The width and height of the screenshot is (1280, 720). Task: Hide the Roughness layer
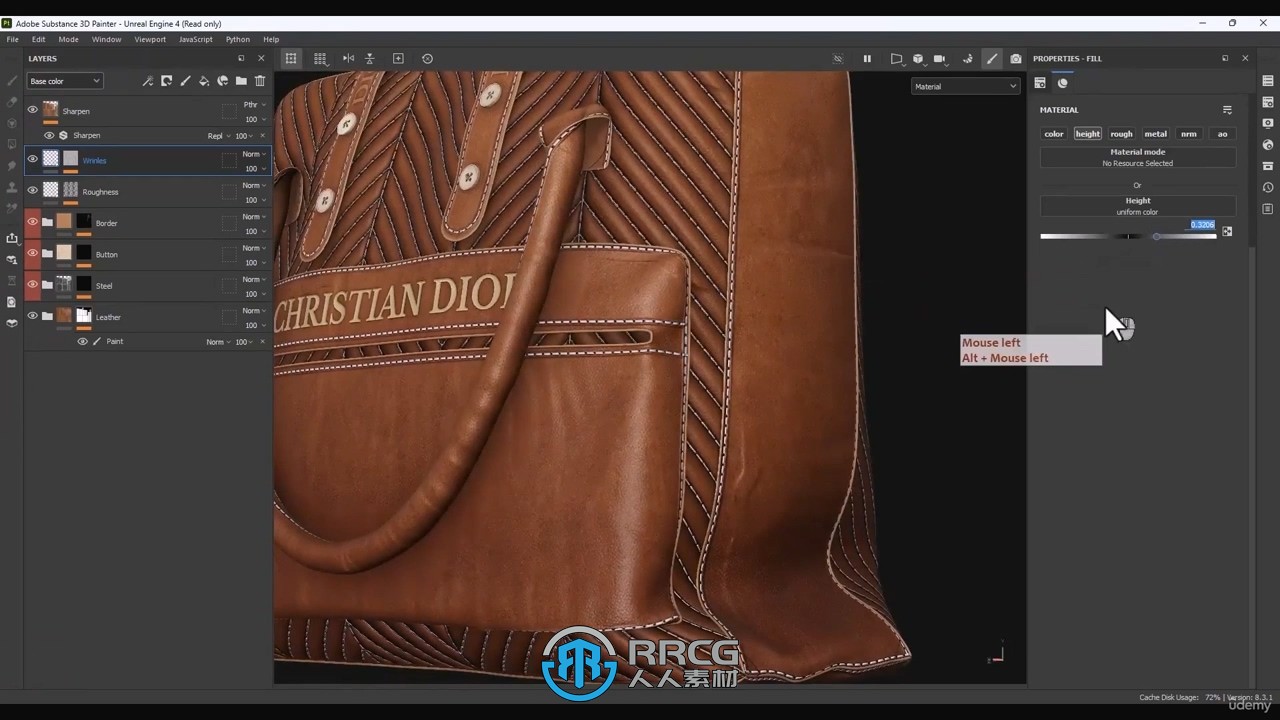[x=32, y=190]
